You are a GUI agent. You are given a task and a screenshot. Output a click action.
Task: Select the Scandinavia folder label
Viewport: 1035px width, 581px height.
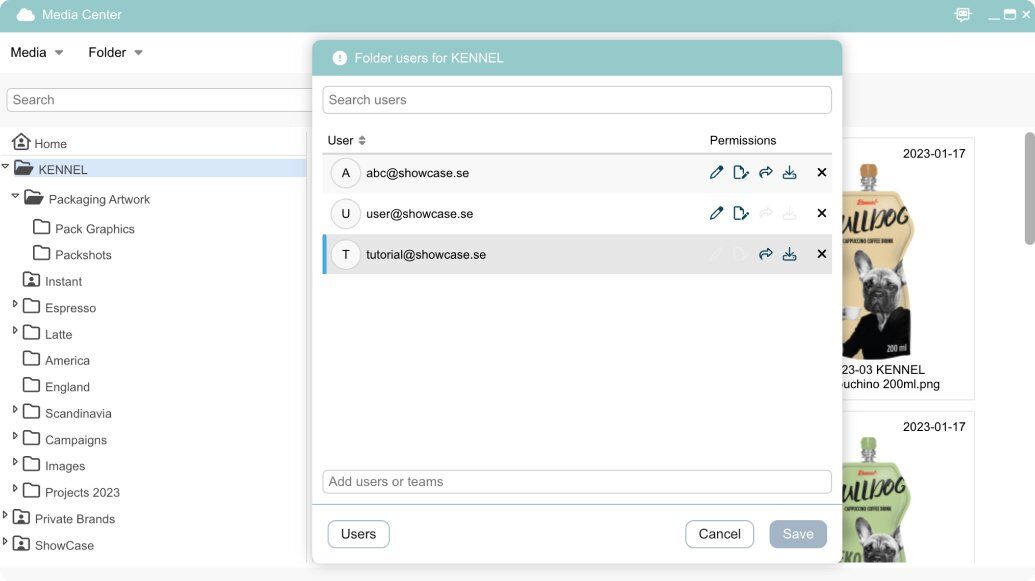coord(78,413)
